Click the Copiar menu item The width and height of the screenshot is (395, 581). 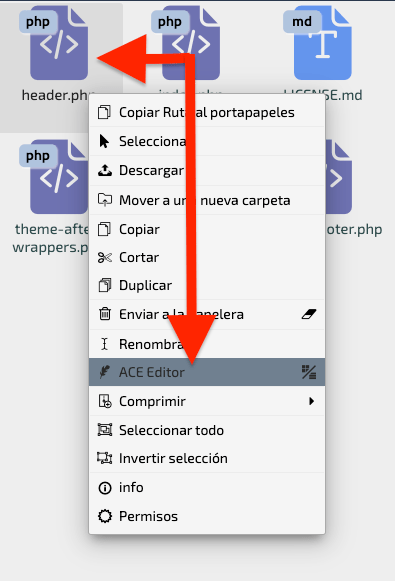[x=207, y=229]
